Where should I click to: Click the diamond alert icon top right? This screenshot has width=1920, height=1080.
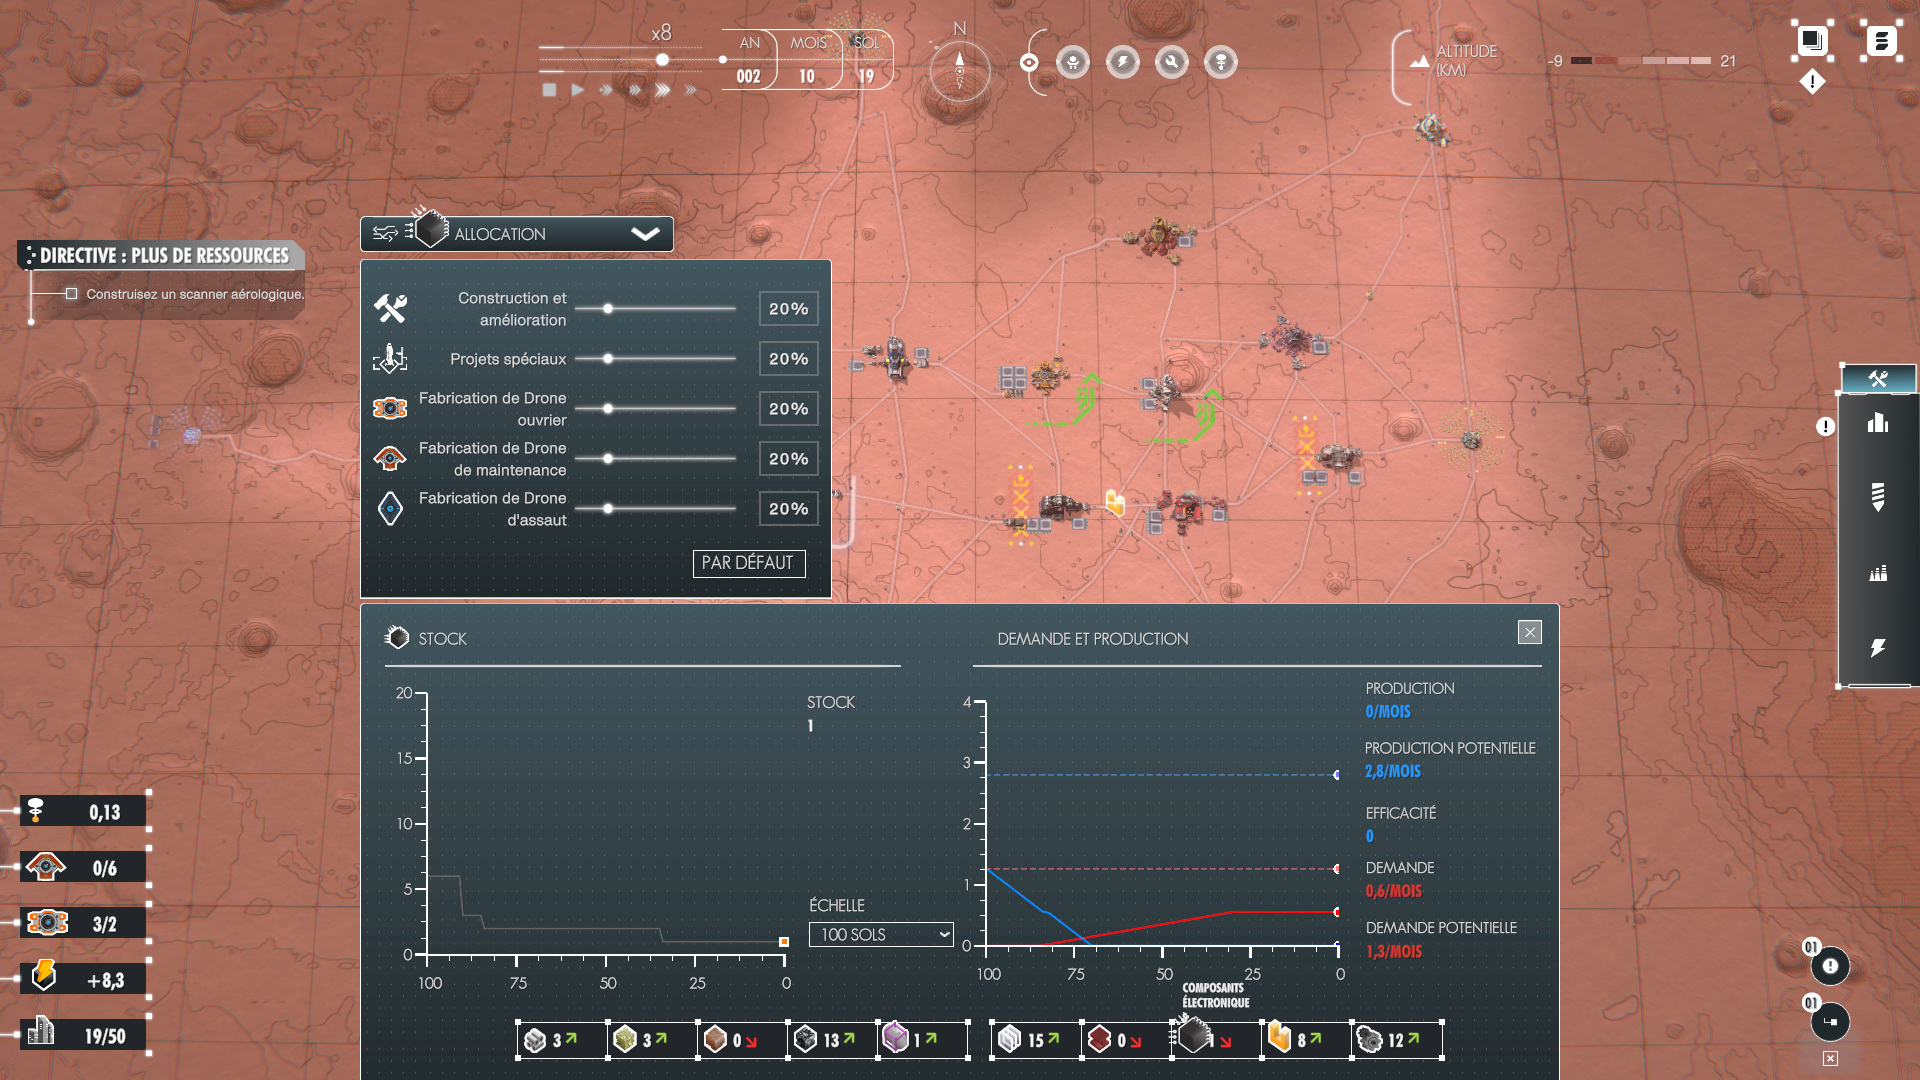(1811, 82)
